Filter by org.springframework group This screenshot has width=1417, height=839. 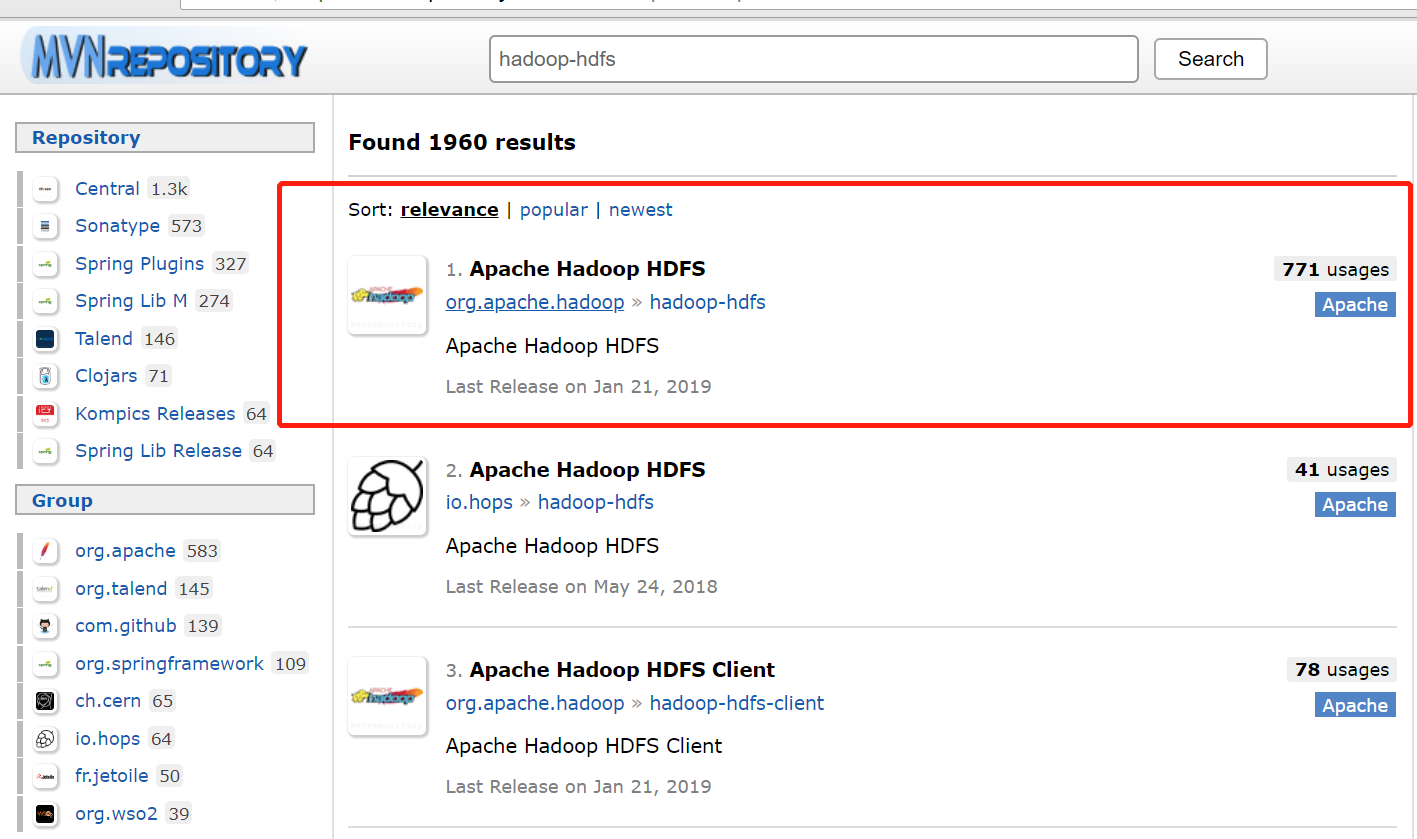point(169,664)
